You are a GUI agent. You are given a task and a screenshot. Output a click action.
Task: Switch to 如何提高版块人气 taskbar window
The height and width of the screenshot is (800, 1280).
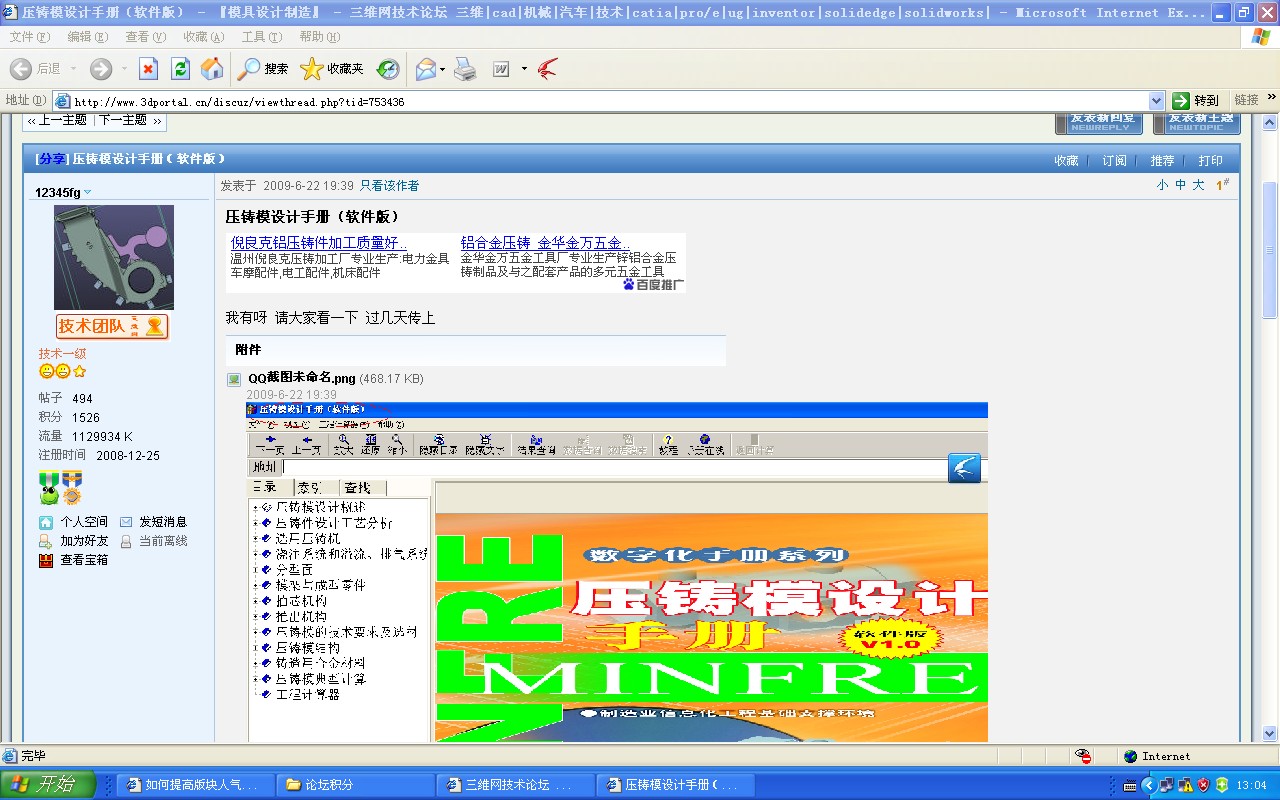197,785
